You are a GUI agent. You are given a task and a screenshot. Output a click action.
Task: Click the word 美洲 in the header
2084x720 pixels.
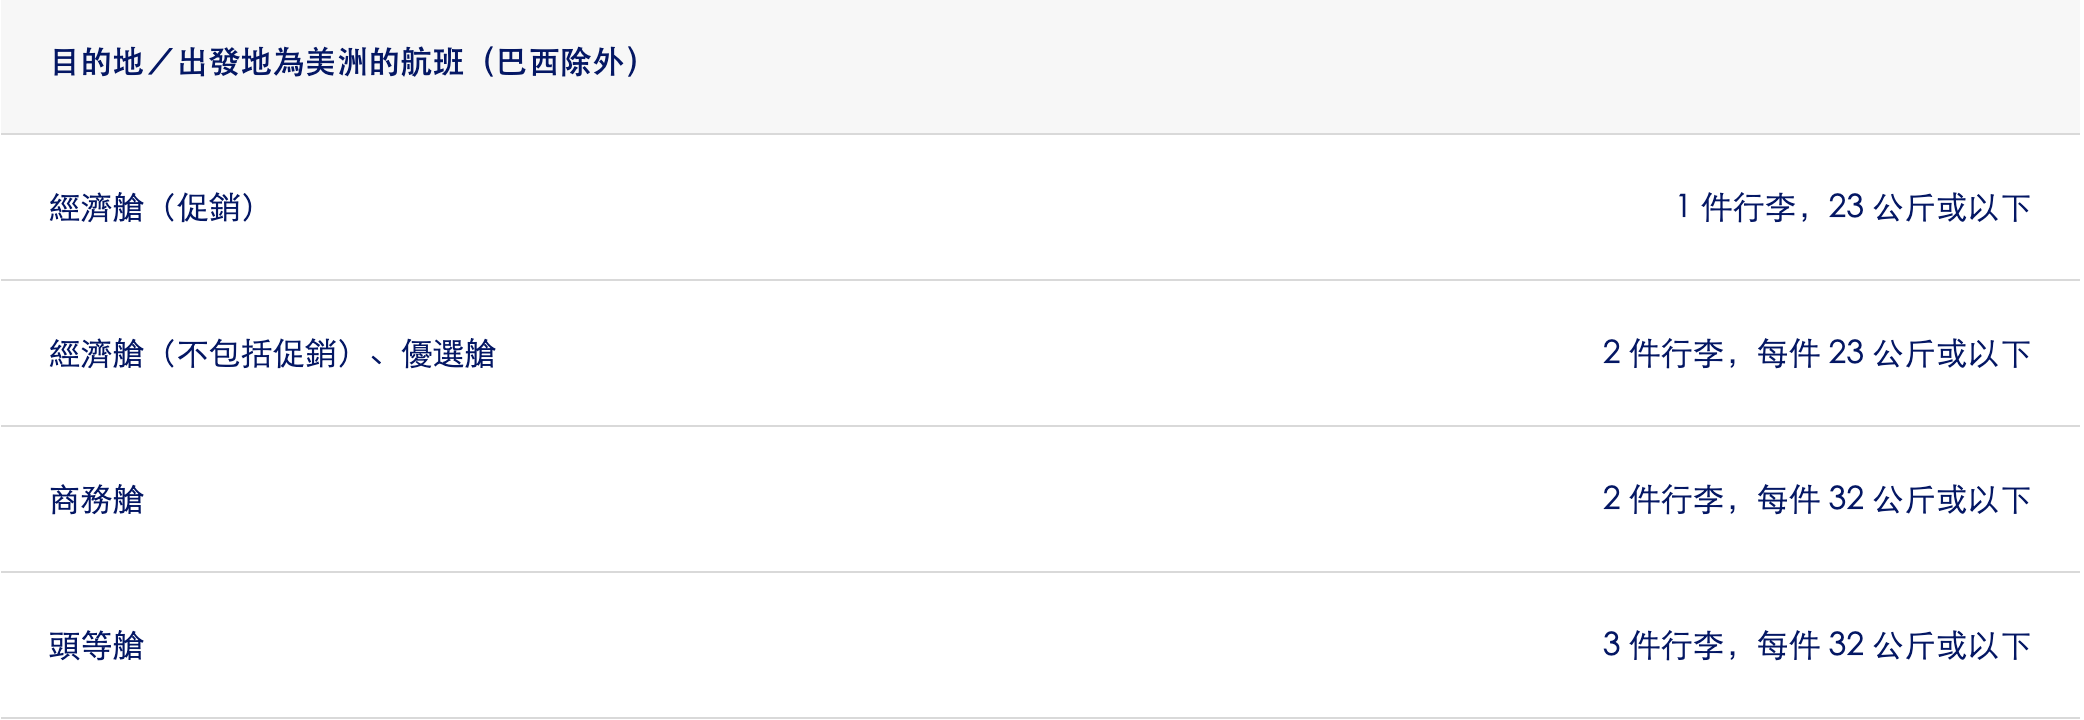pos(337,63)
